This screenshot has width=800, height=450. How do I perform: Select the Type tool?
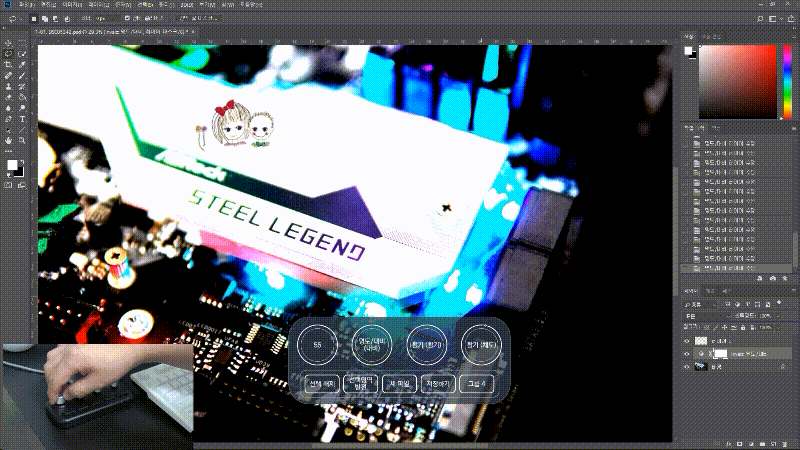pos(22,119)
